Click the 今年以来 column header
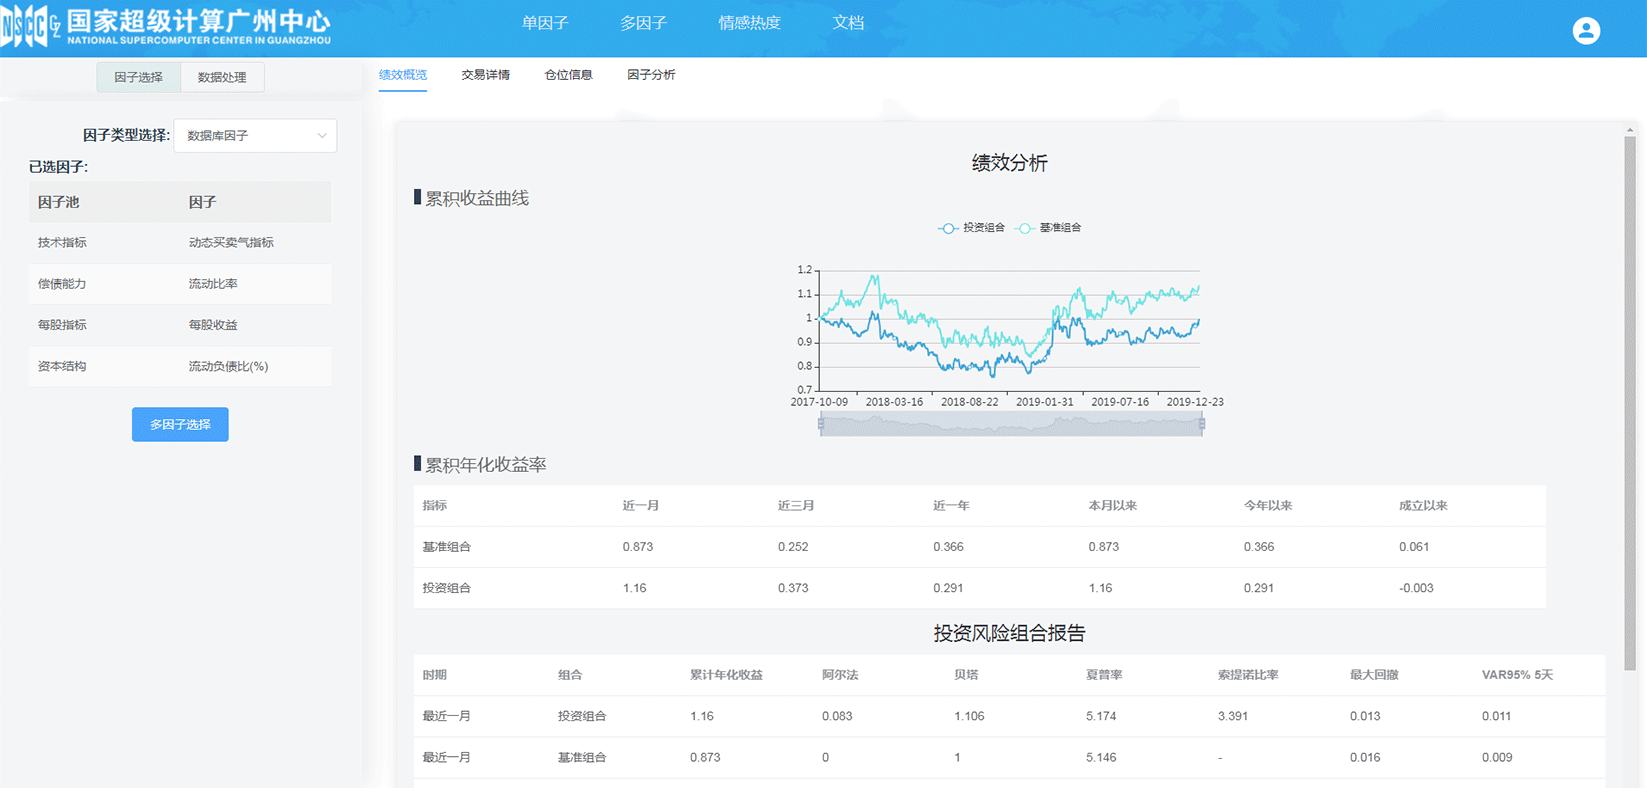The height and width of the screenshot is (800, 1647). click(x=1268, y=506)
